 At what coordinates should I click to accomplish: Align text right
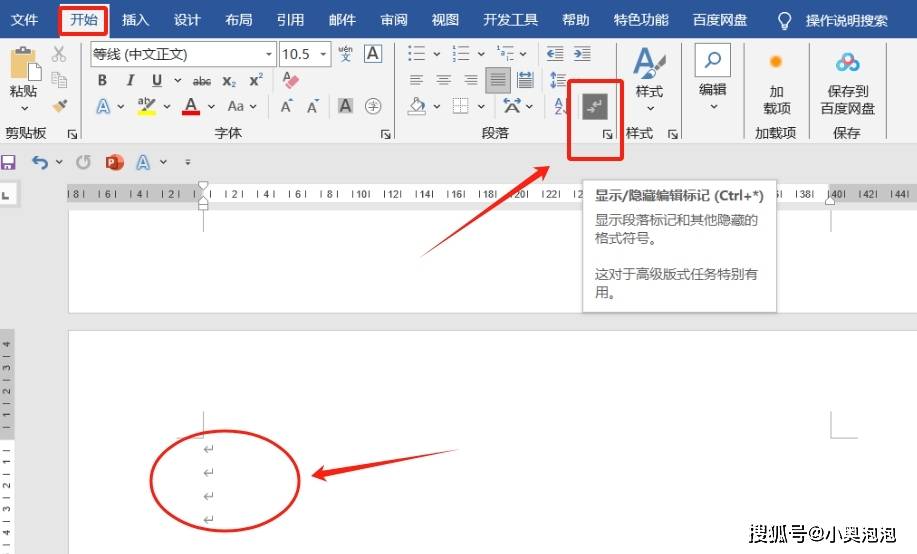pos(471,80)
